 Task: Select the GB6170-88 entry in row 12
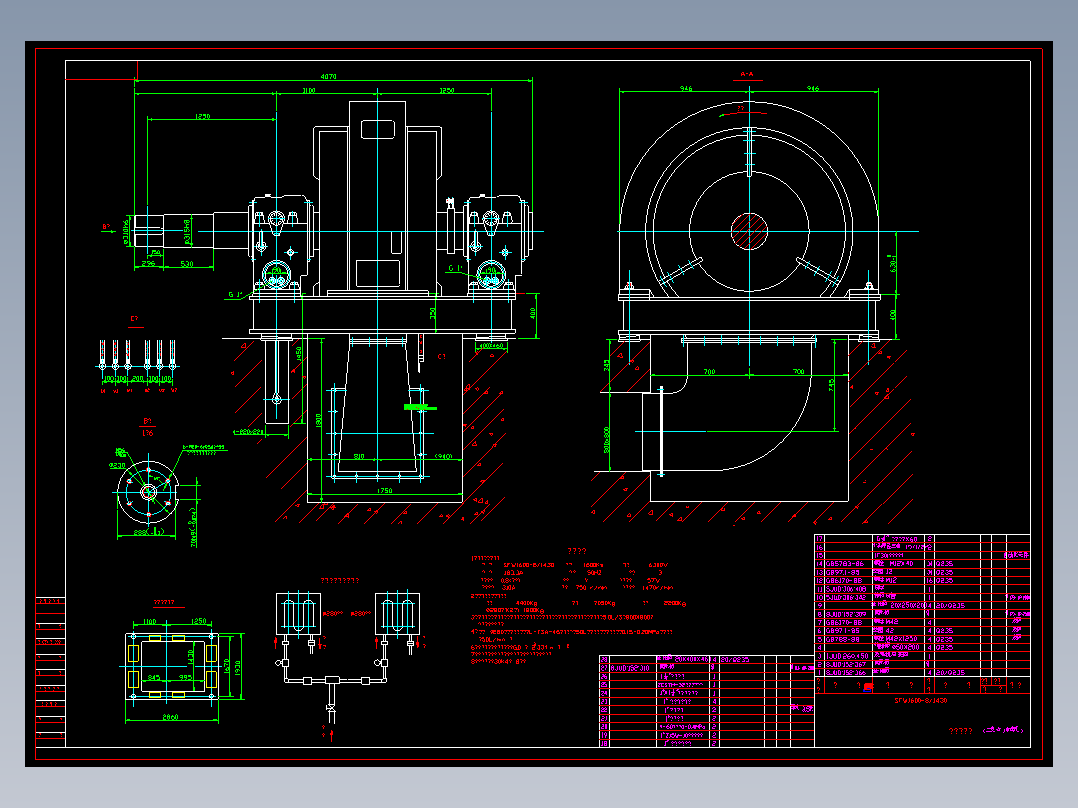pyautogui.click(x=844, y=580)
